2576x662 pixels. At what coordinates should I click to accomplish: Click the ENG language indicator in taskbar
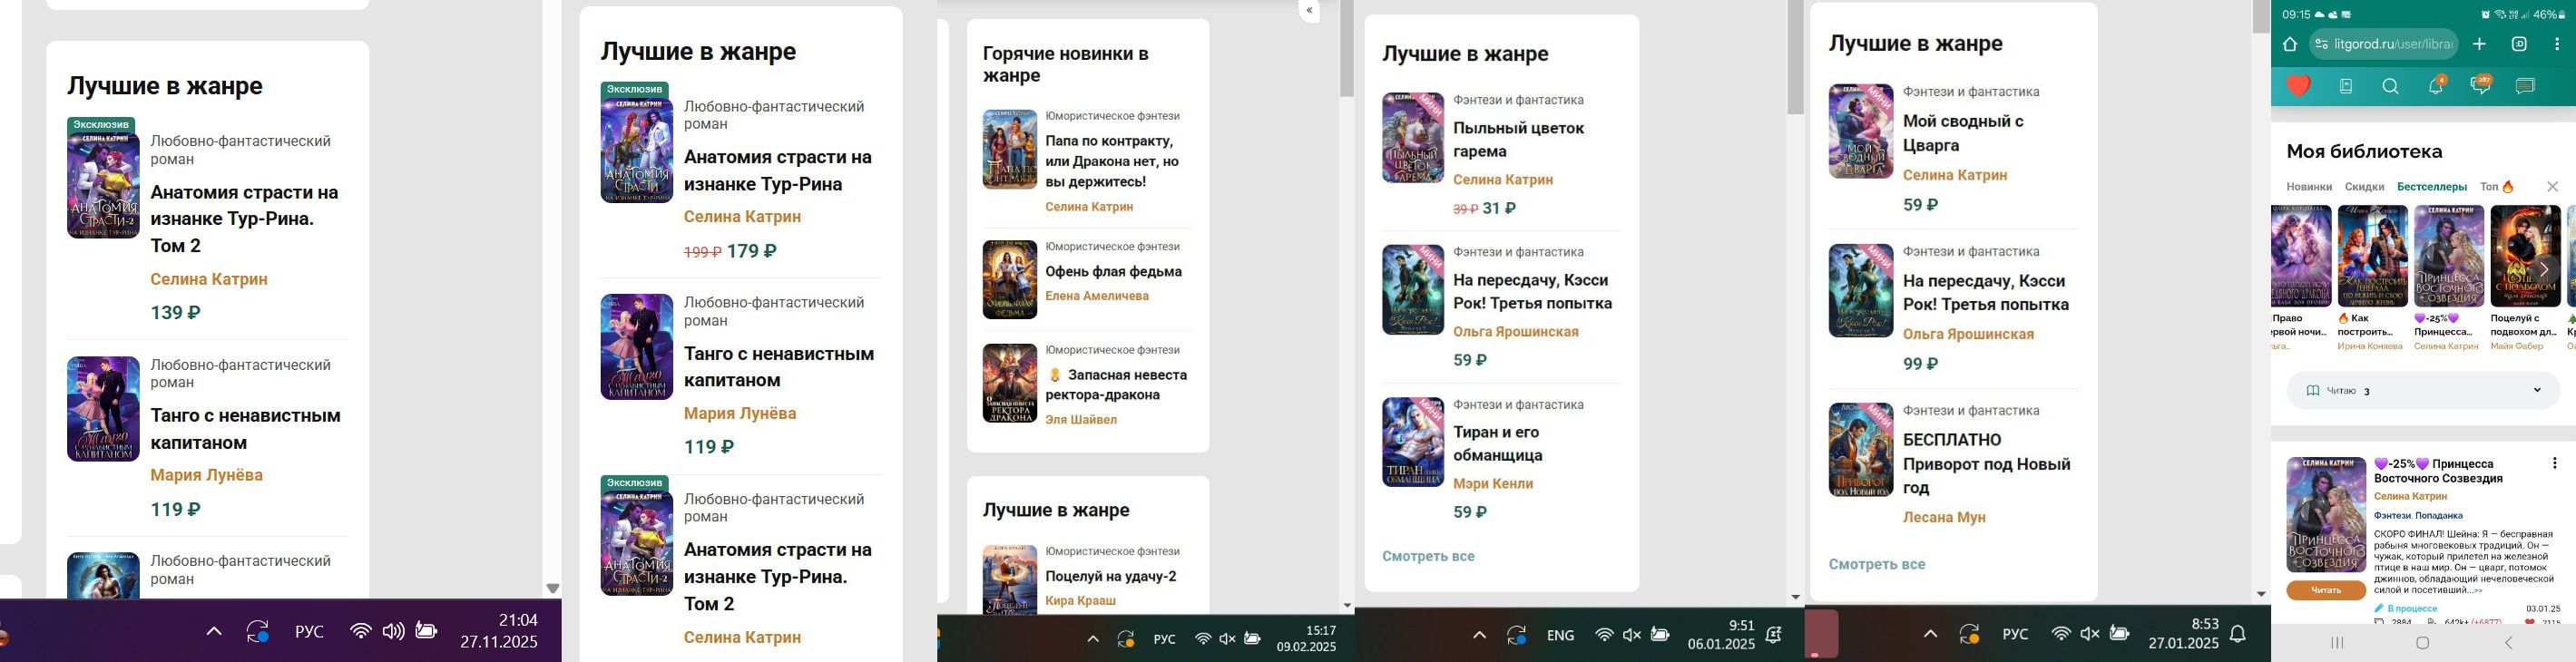pos(1560,635)
